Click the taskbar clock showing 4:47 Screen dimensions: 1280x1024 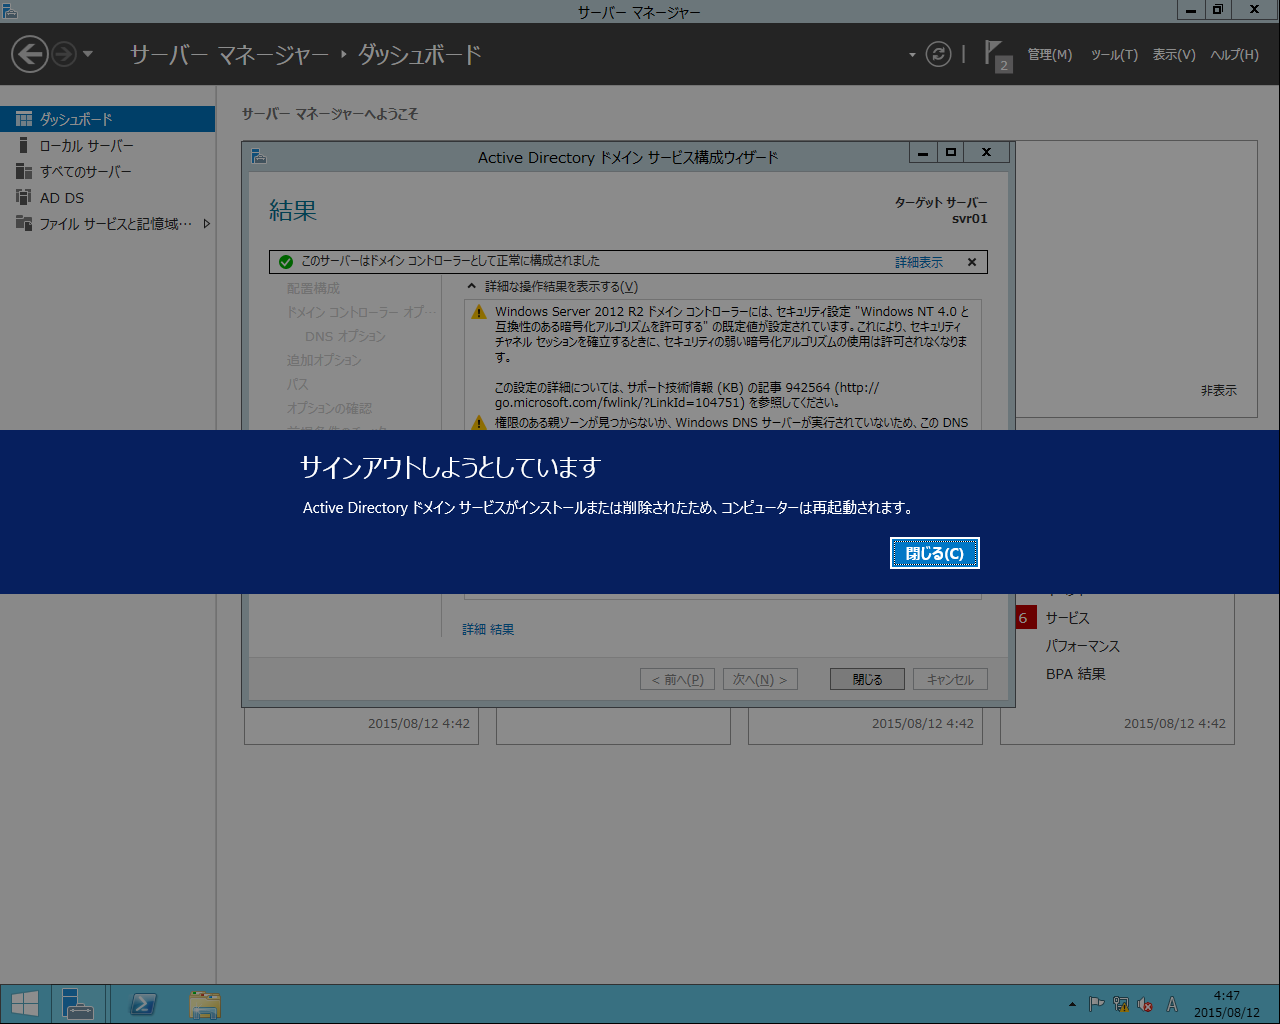1227,1004
